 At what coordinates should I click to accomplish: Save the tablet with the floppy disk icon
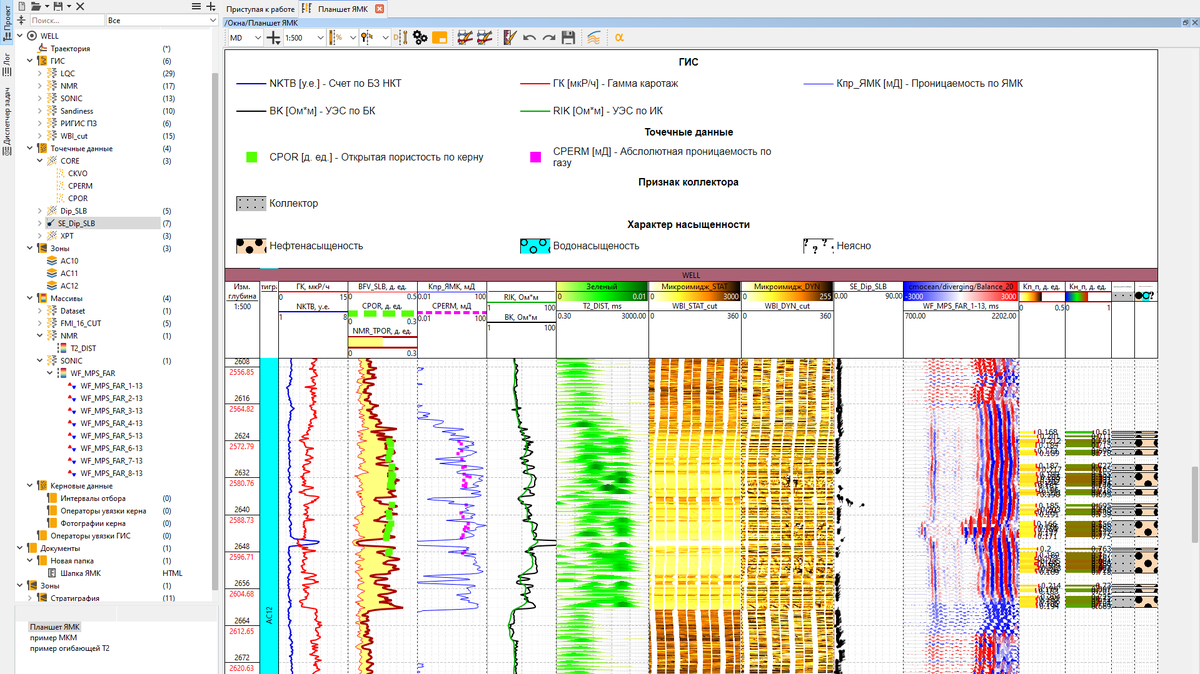(568, 38)
